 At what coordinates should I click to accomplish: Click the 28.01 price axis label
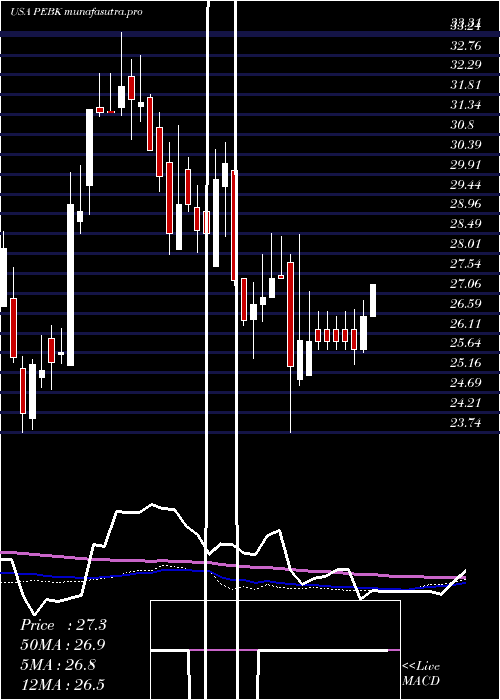pos(466,244)
